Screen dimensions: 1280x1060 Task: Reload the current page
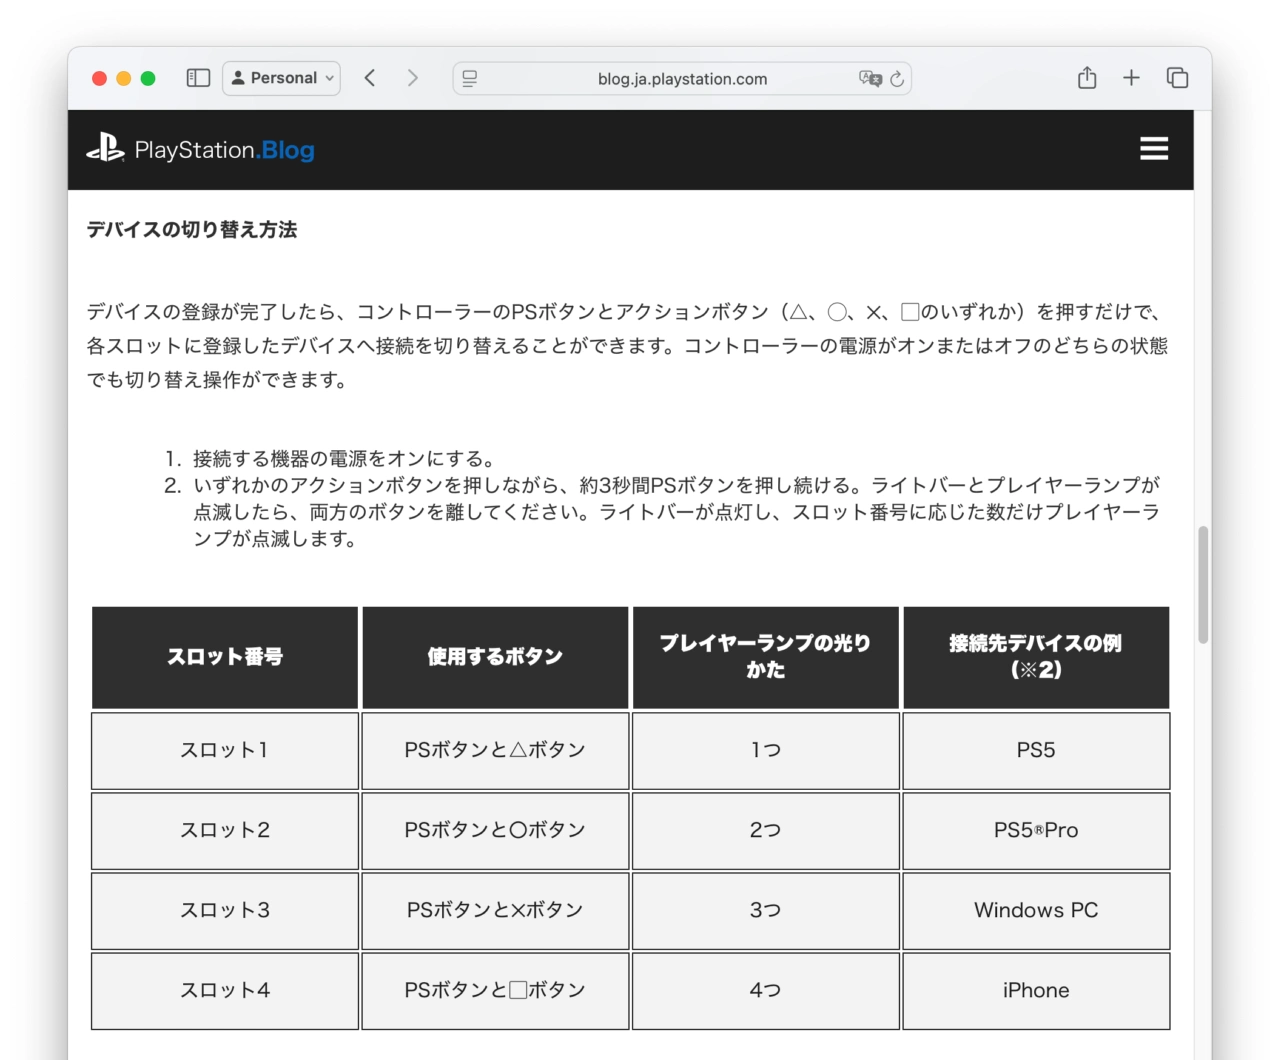[x=897, y=78]
